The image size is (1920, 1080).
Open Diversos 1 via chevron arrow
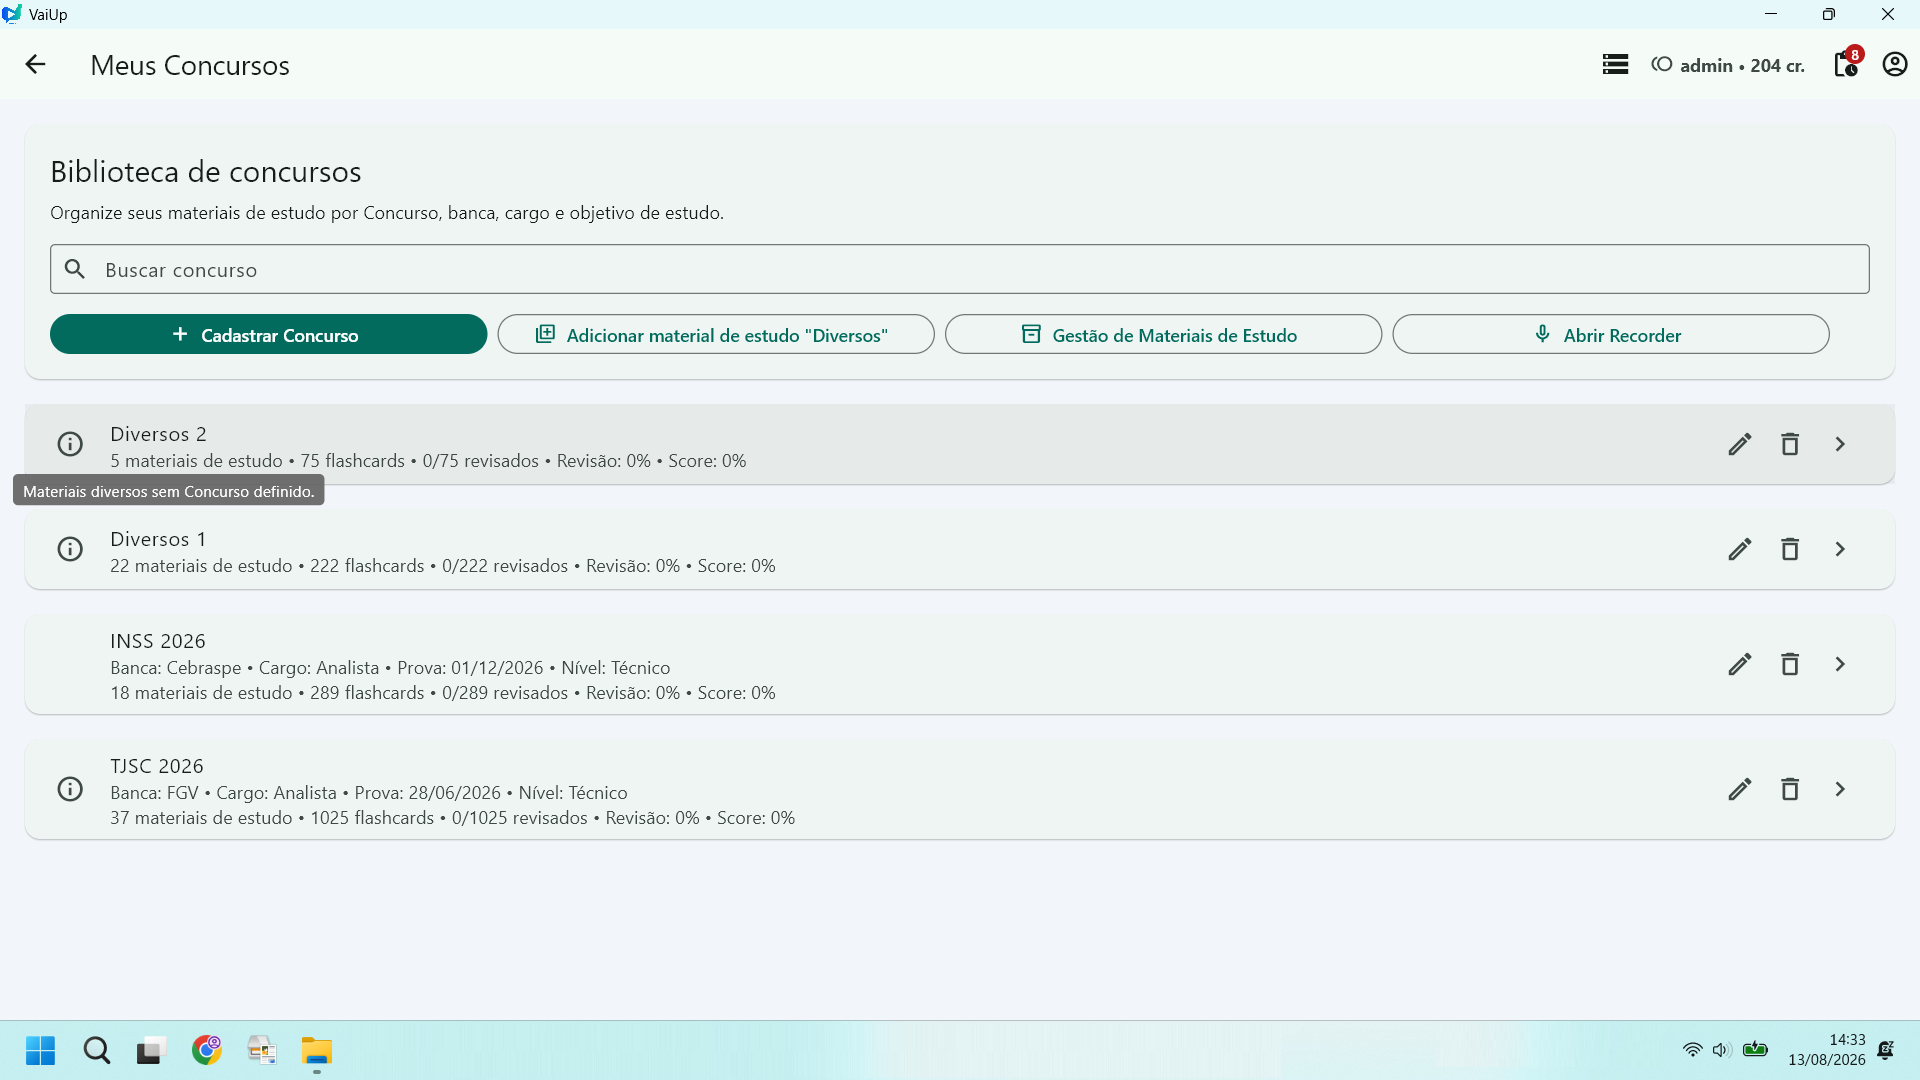click(x=1840, y=549)
